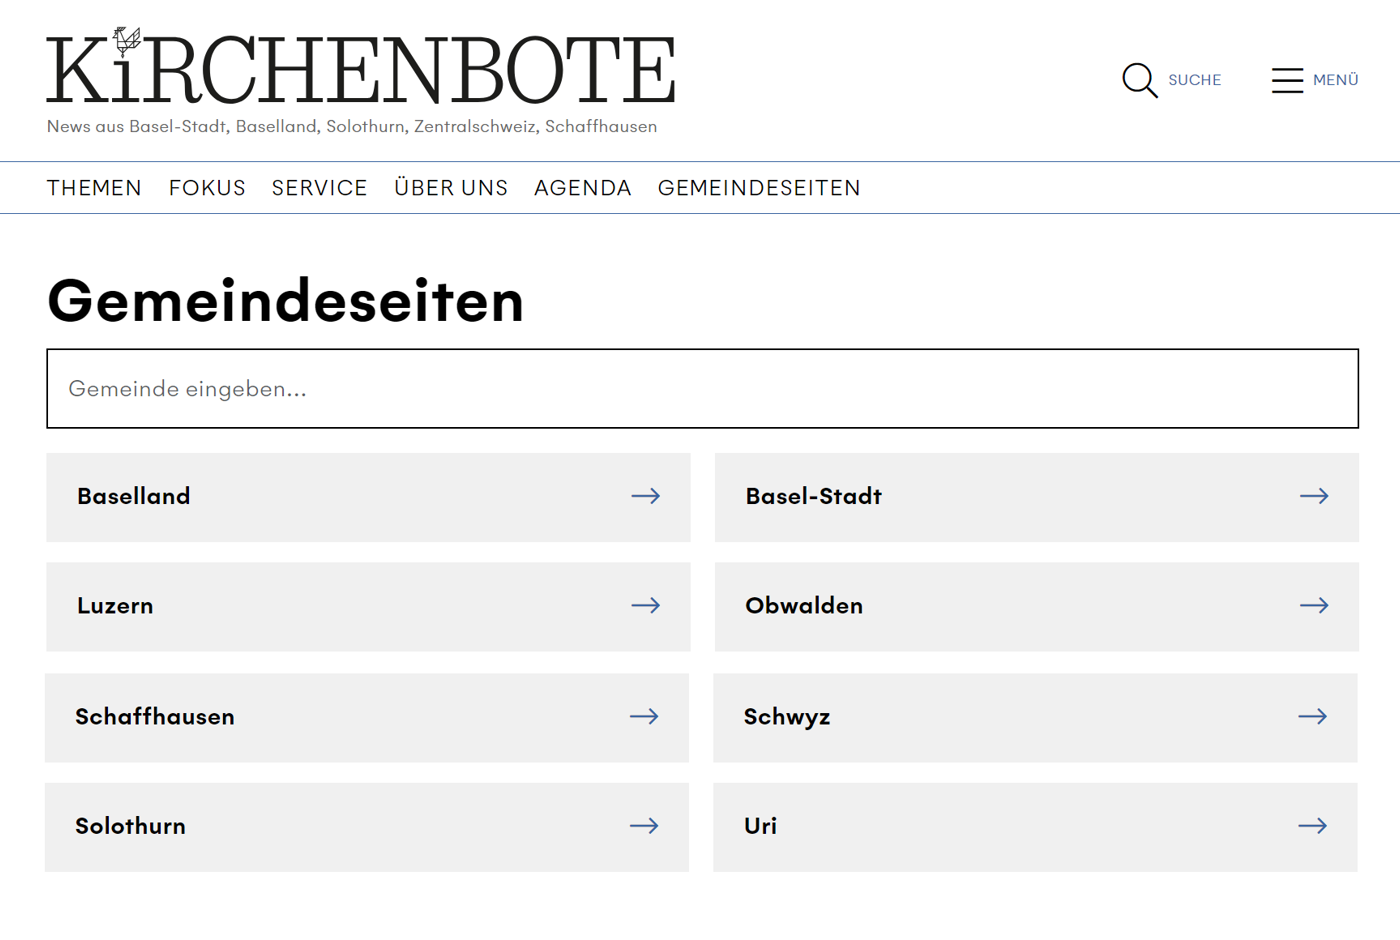
Task: Select Gemeindeseiten in the navigation bar
Action: point(759,188)
